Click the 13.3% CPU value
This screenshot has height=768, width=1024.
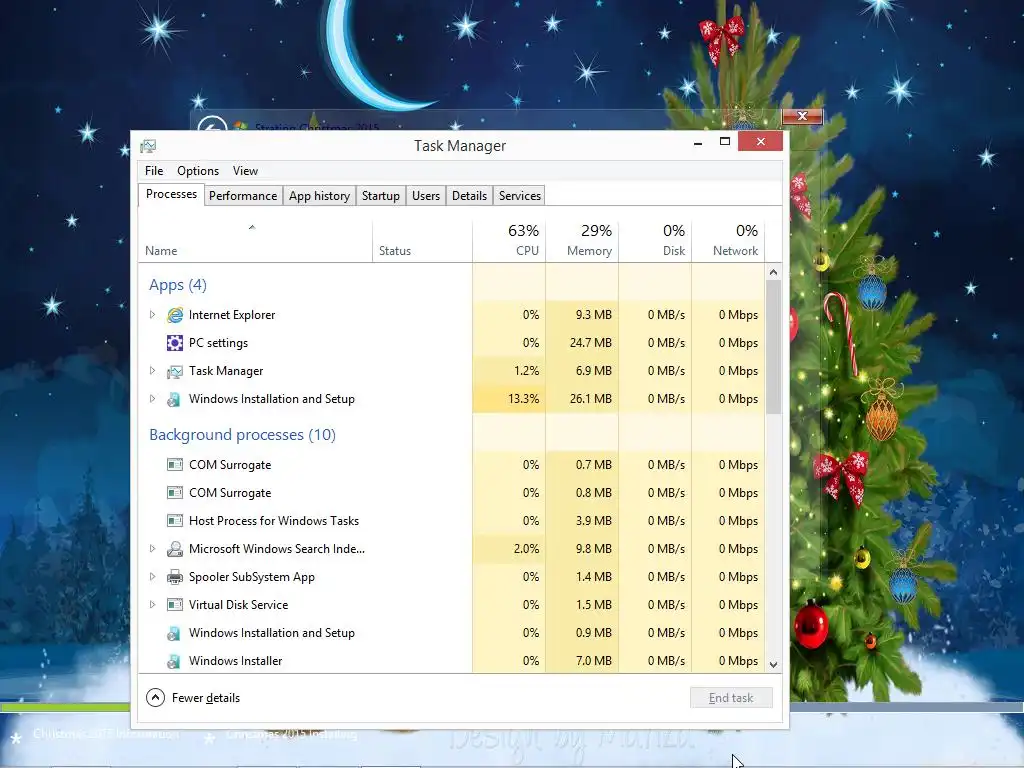pyautogui.click(x=523, y=399)
